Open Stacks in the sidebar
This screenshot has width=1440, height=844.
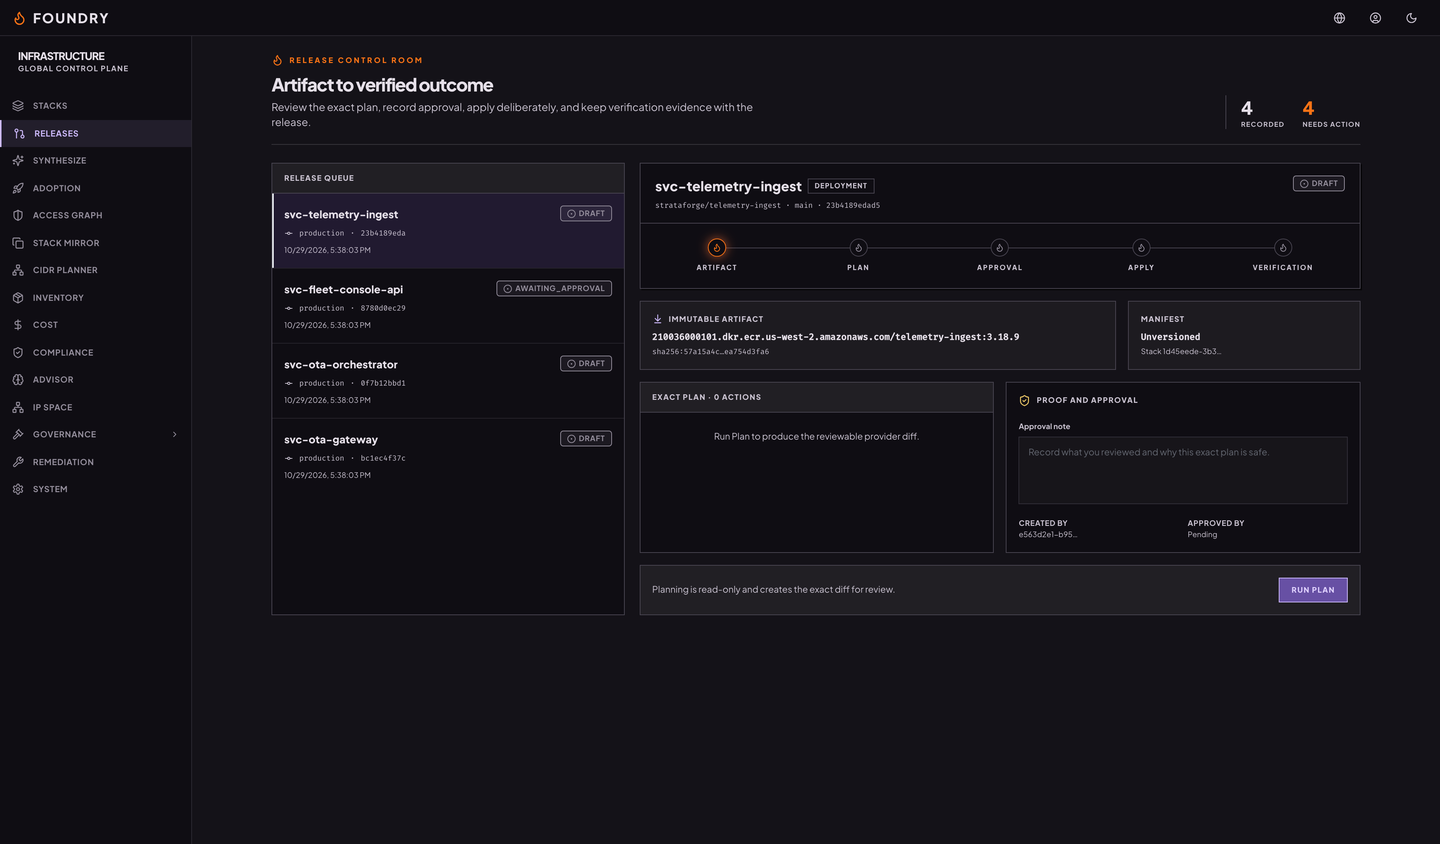(95, 106)
